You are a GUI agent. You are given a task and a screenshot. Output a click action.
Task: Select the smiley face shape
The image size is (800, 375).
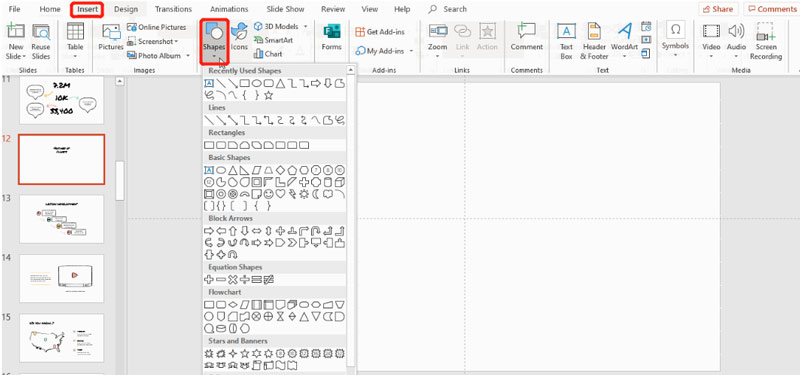(268, 194)
